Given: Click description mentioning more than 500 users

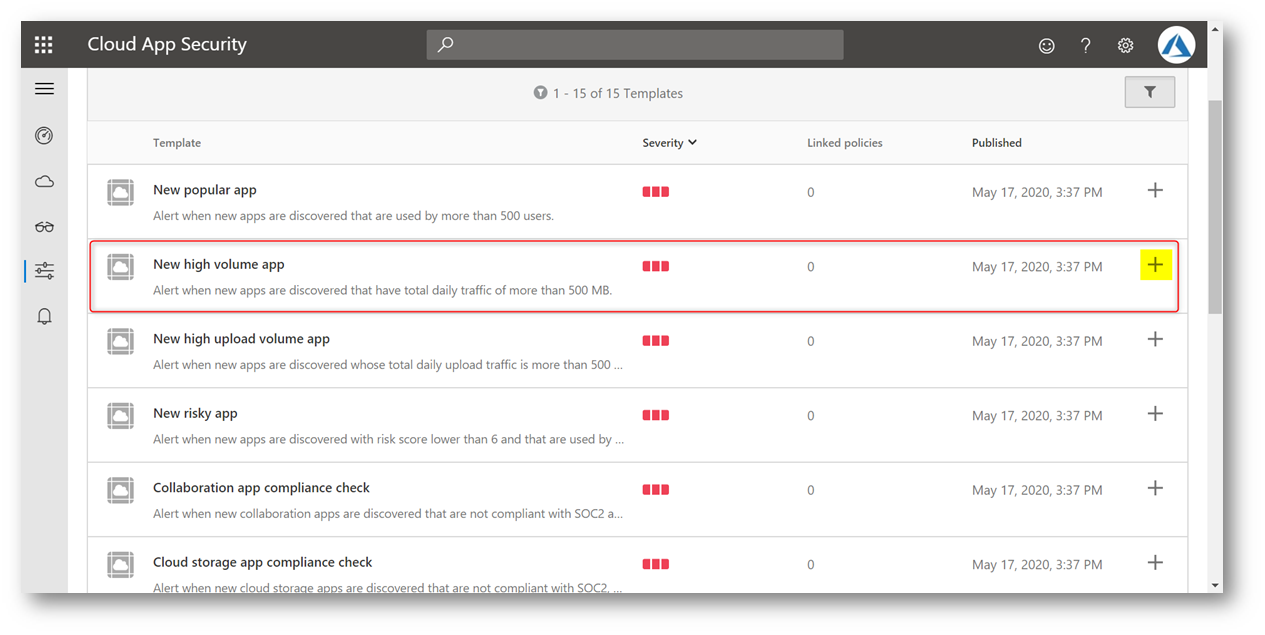Looking at the screenshot, I should pos(353,216).
